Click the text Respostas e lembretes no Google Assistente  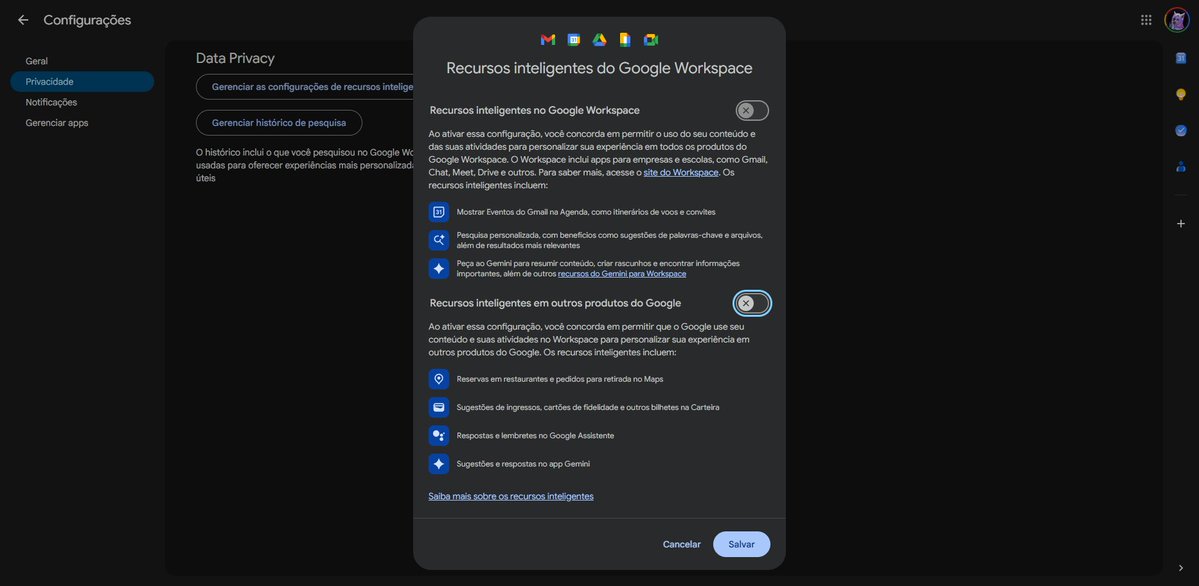tap(535, 436)
